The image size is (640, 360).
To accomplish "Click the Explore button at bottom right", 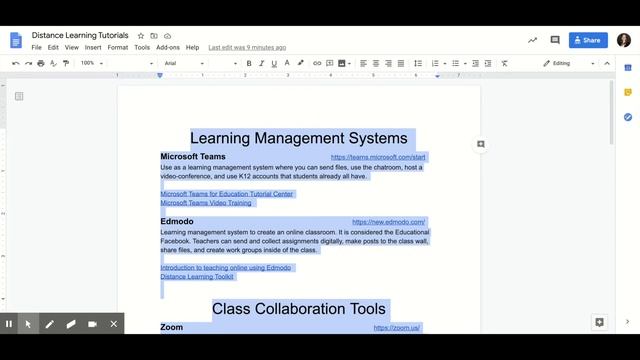I will [x=599, y=322].
